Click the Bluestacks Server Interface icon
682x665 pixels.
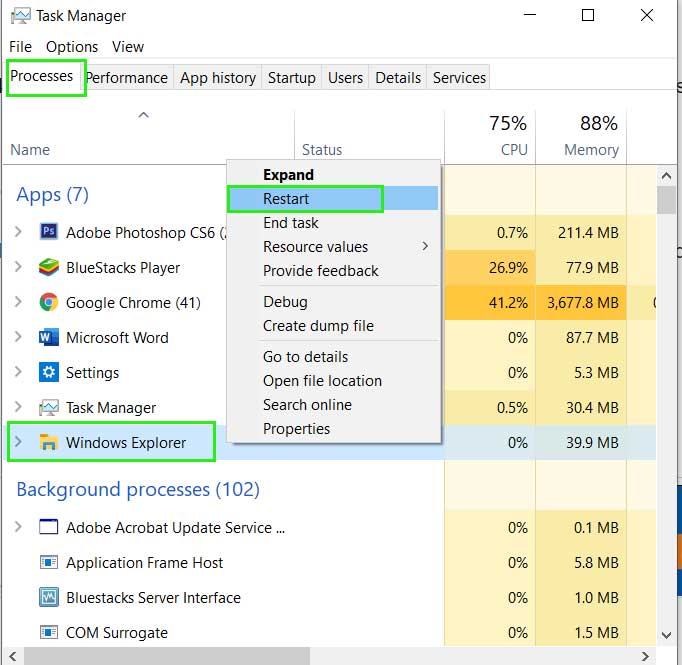click(x=48, y=597)
